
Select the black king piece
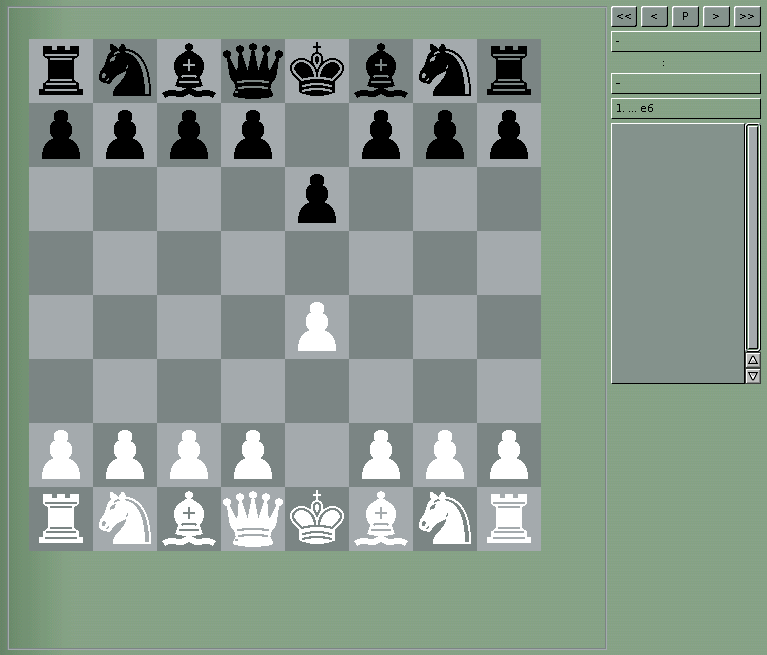tap(317, 71)
